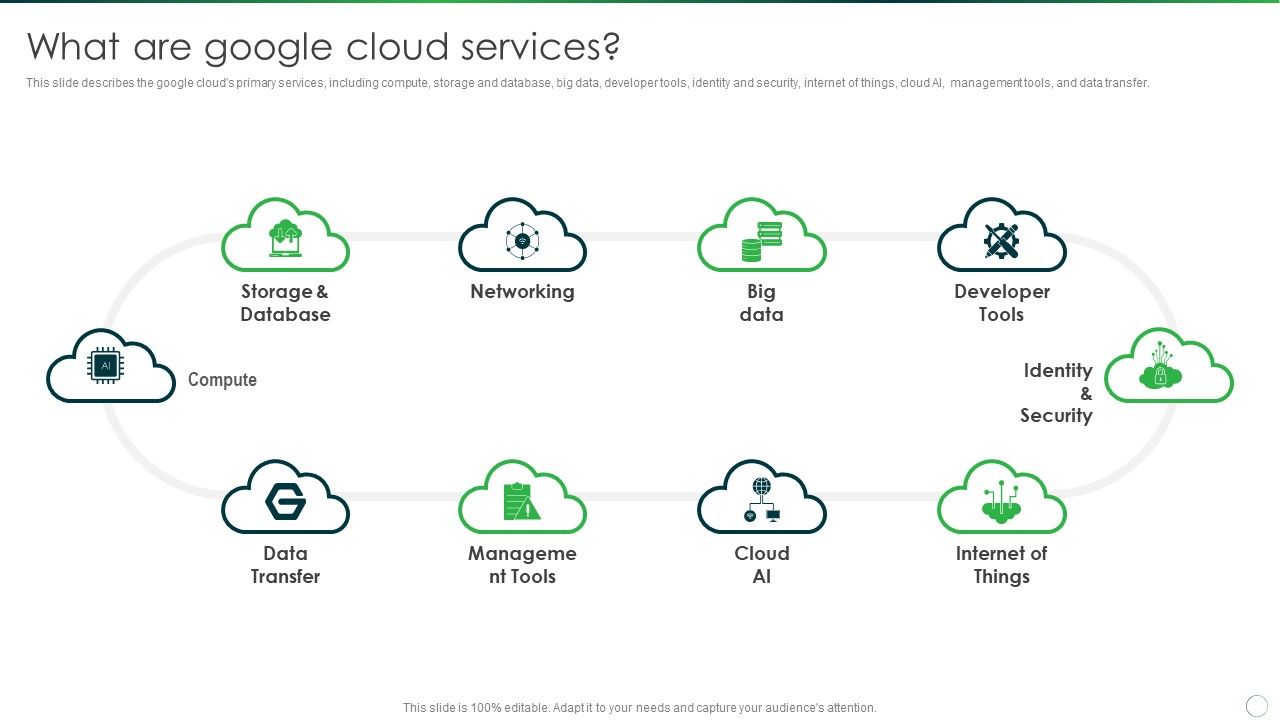1280x720 pixels.
Task: Select the 'Manageme nt Tools' label
Action: (522, 565)
